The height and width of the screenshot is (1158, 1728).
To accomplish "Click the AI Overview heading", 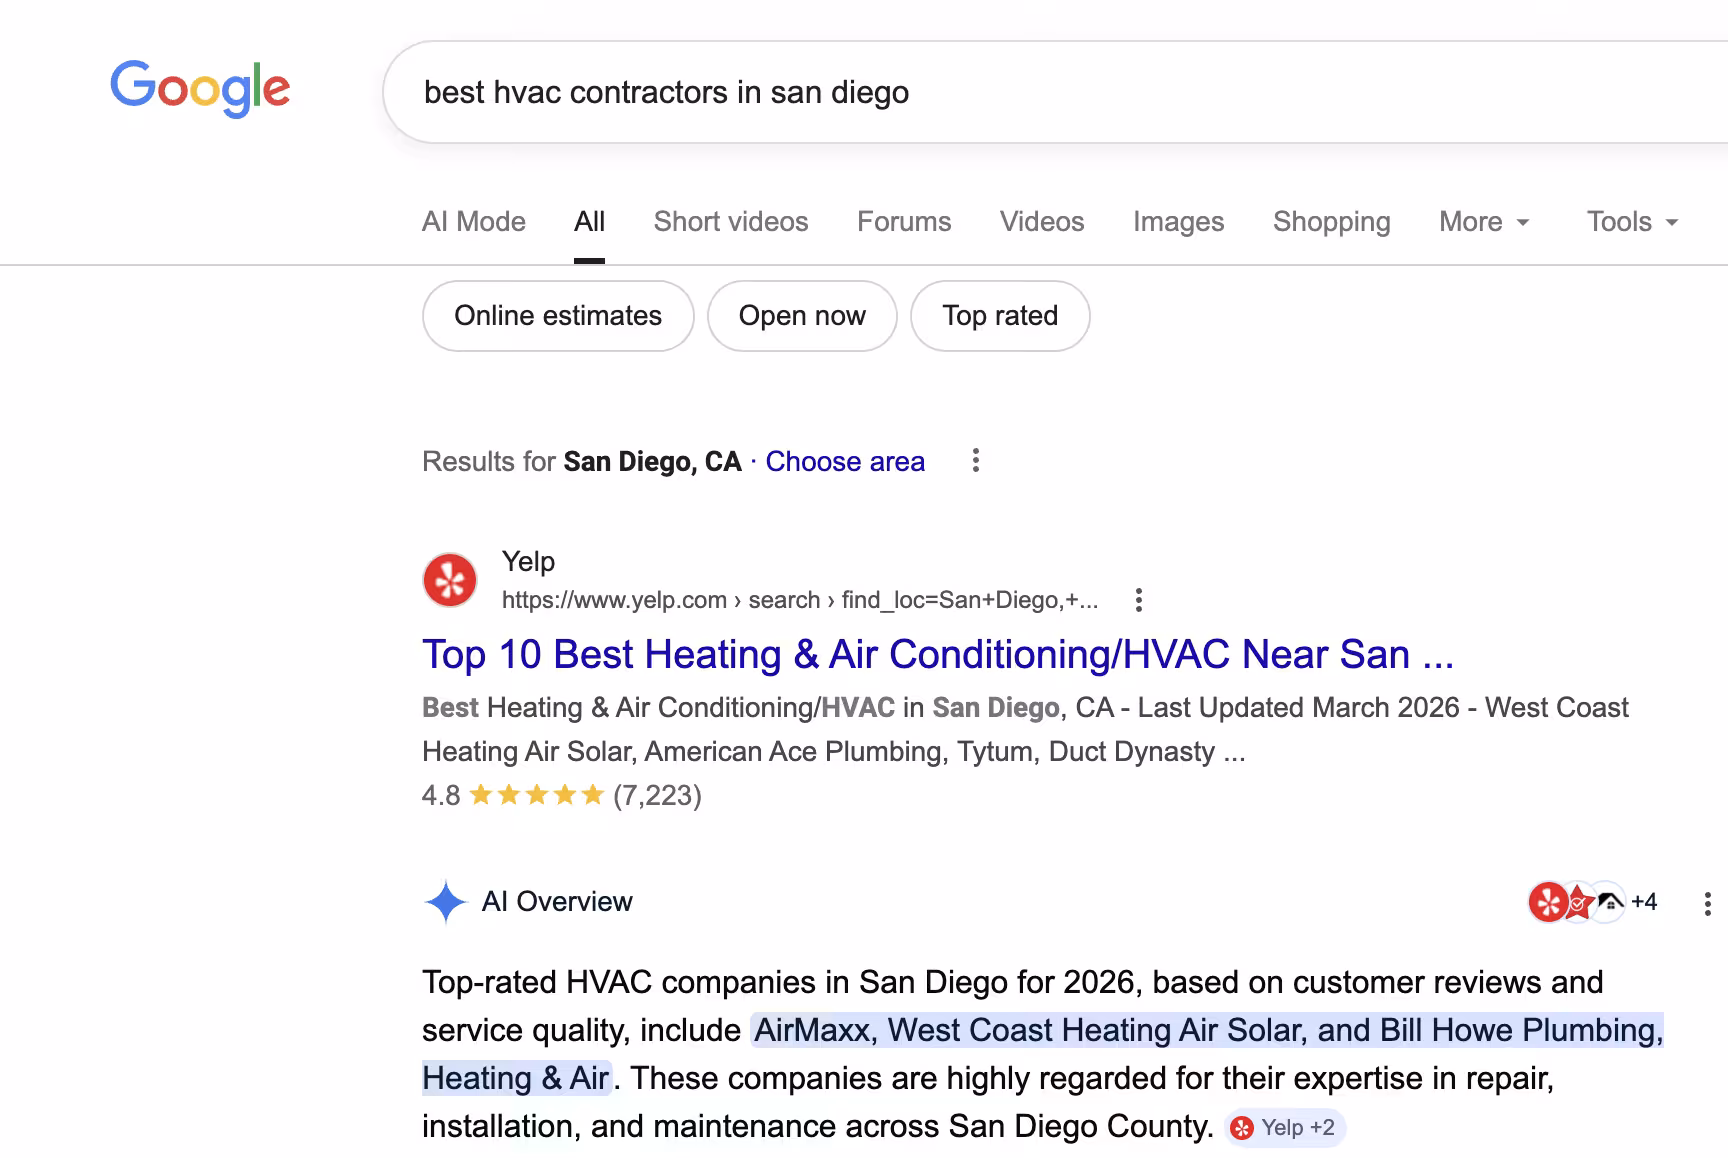I will point(557,902).
